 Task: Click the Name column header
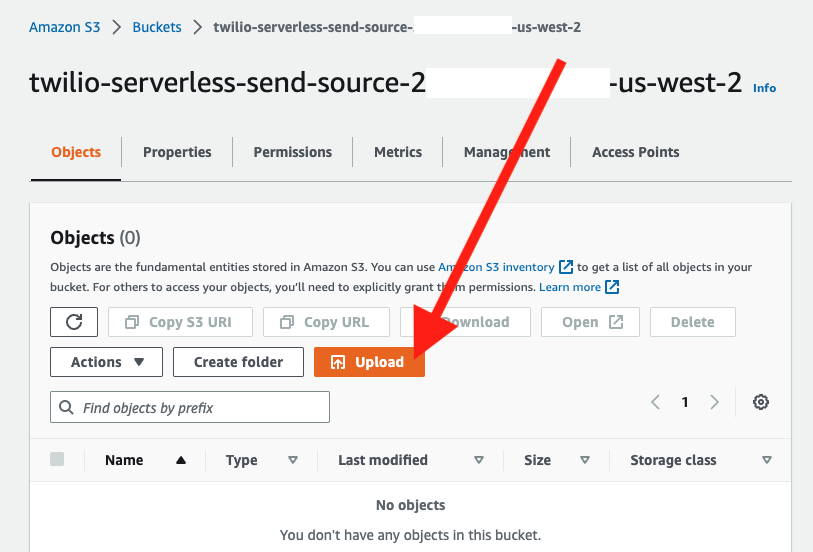(x=124, y=460)
